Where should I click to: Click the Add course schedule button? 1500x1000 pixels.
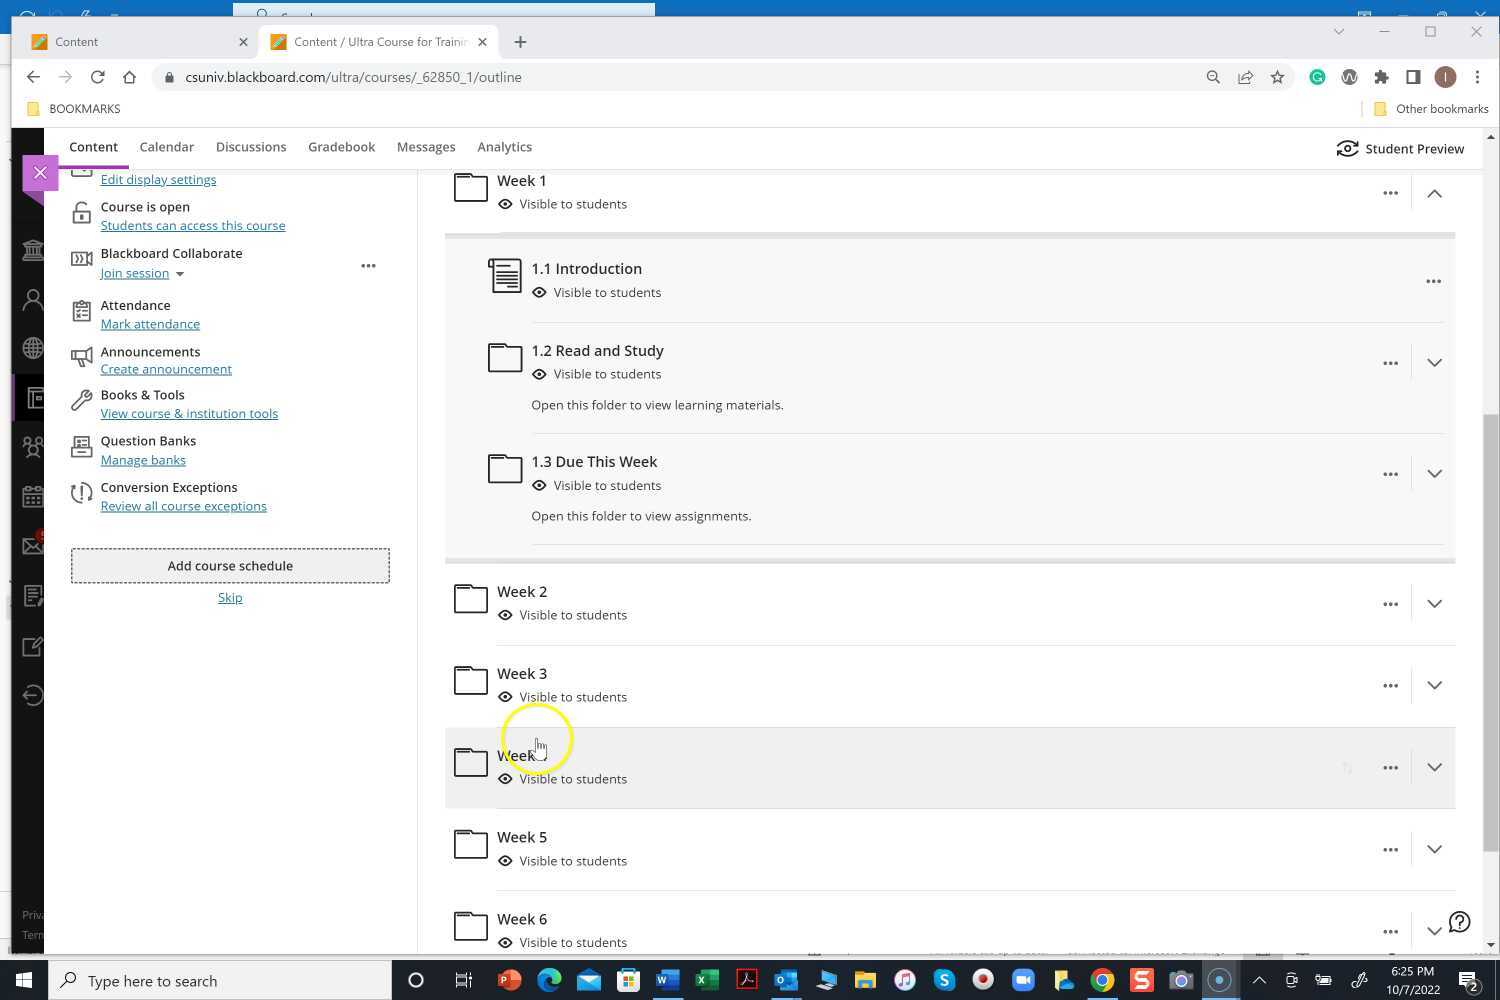coord(230,565)
